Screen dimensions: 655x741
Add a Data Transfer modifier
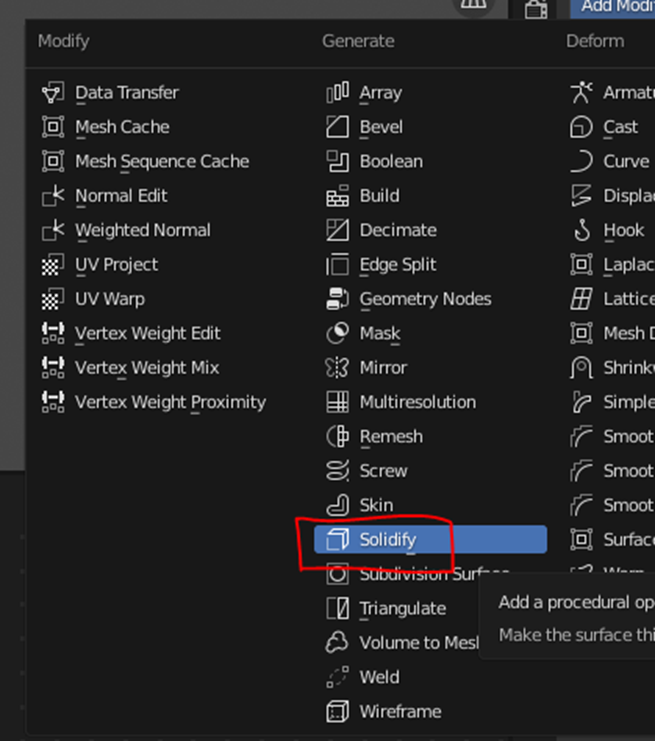tap(127, 93)
